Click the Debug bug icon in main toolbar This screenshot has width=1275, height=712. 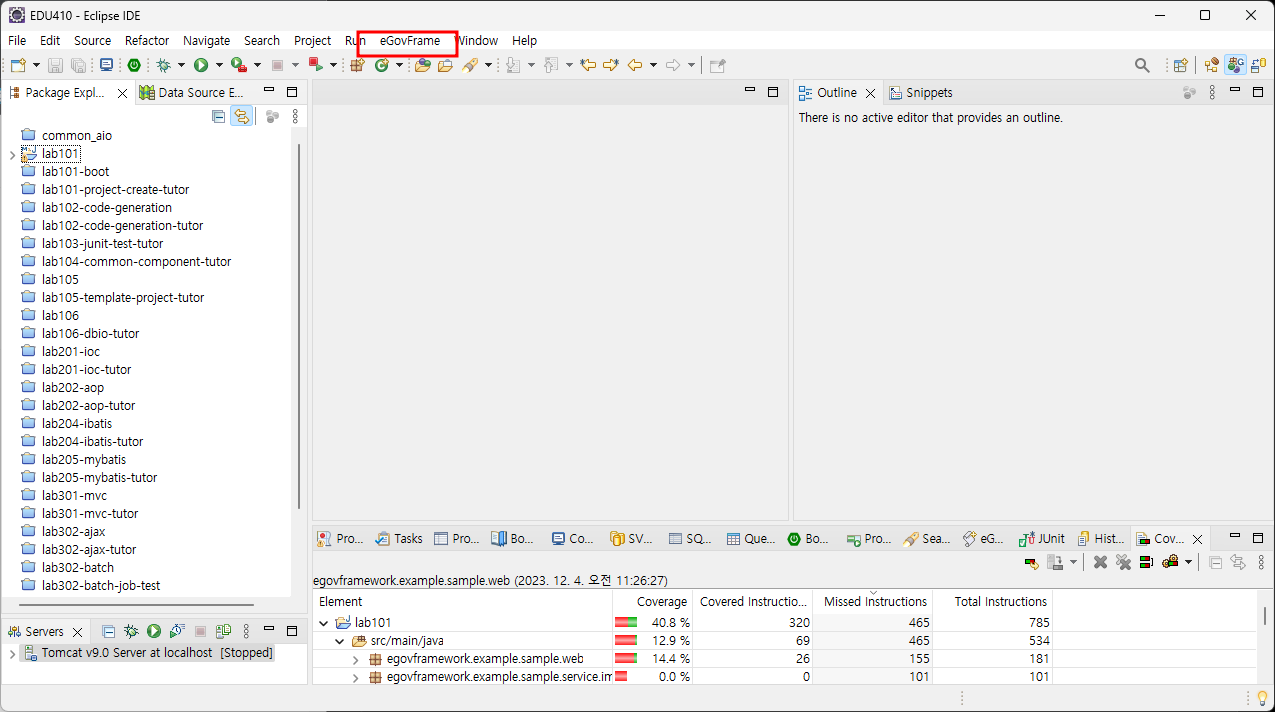pyautogui.click(x=164, y=65)
